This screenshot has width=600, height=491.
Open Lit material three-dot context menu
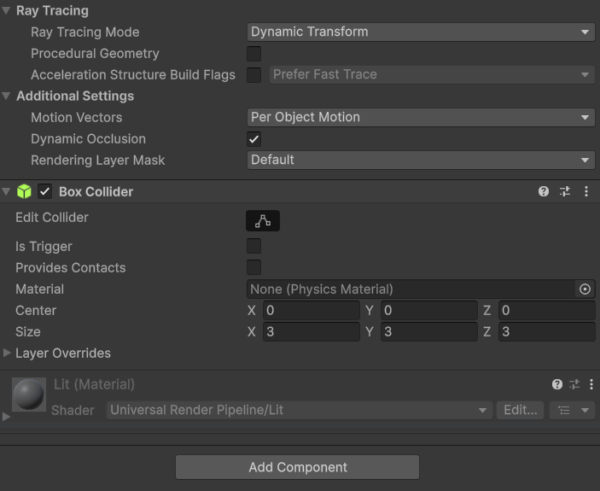point(588,384)
